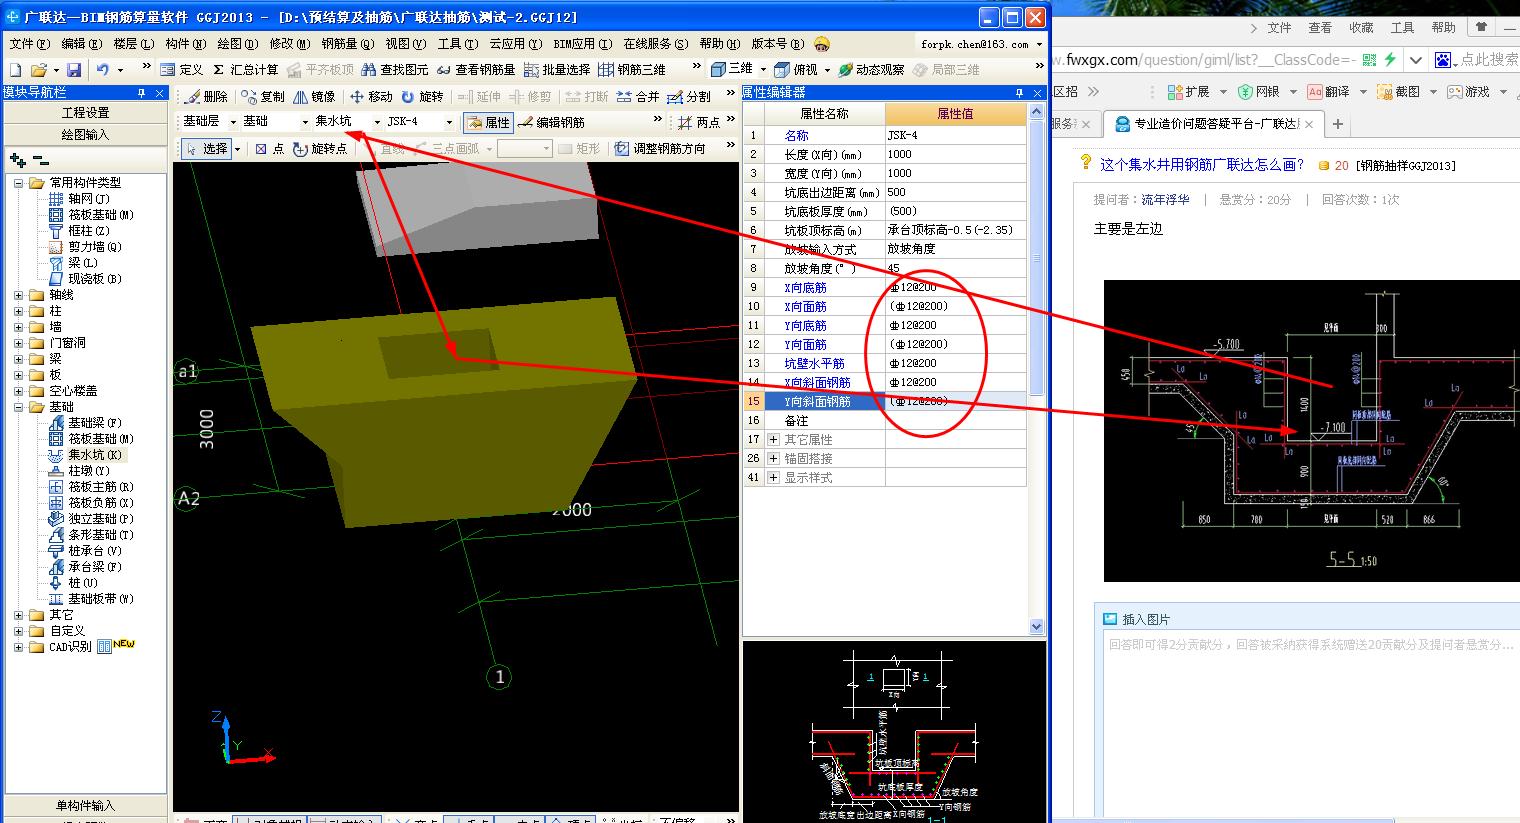
Task: Click 移动 move tool
Action: (x=371, y=97)
